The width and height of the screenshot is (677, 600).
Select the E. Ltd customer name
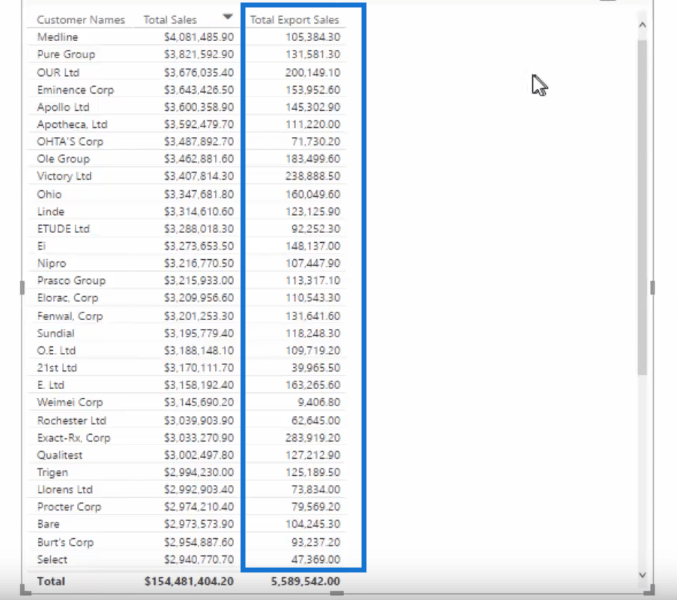[x=51, y=385]
